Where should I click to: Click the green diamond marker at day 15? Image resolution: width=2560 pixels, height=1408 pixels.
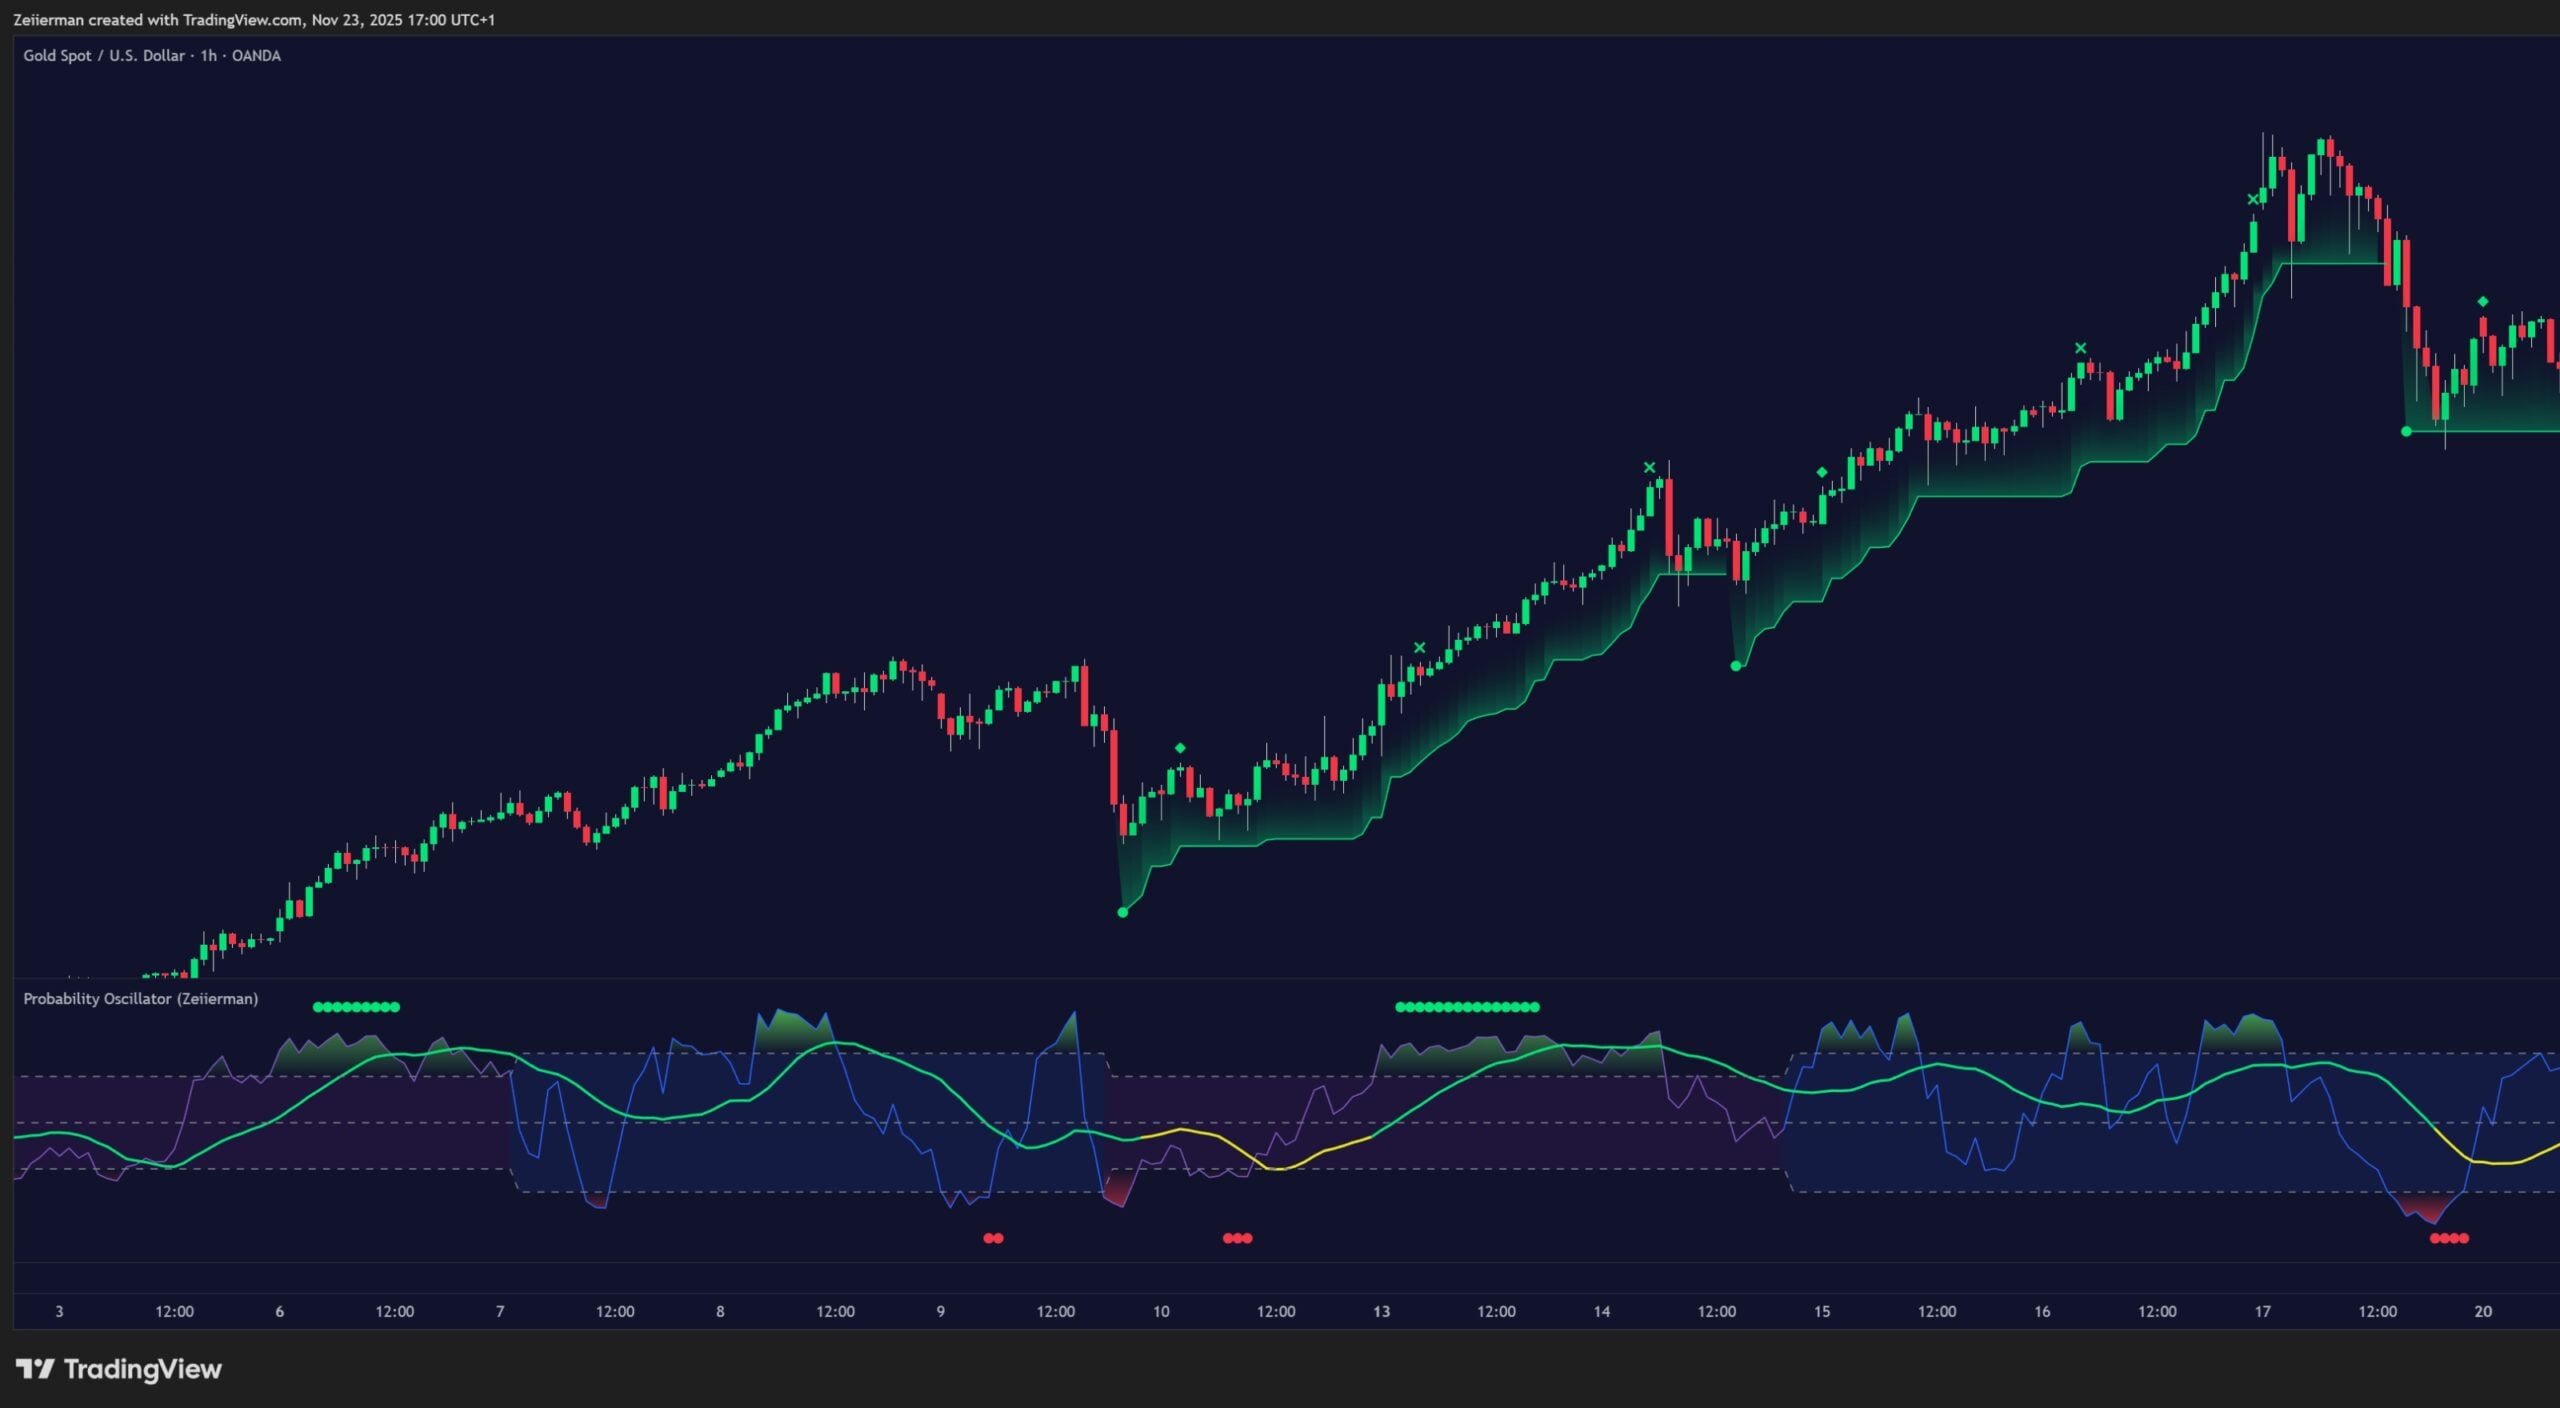click(1822, 472)
